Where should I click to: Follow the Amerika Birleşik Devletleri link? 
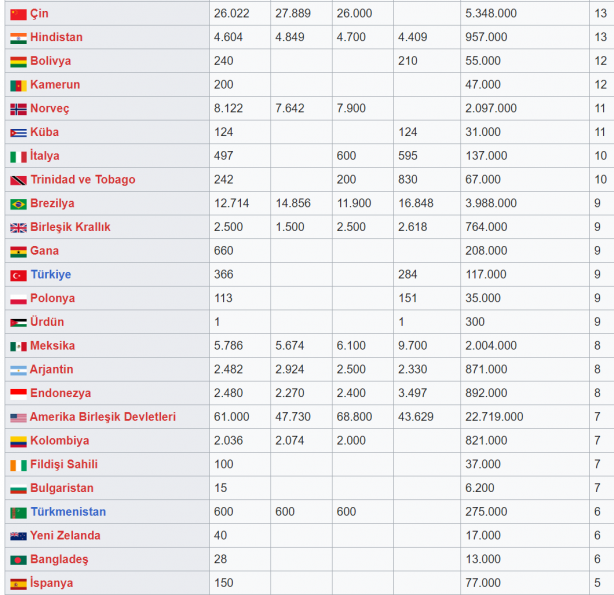(102, 417)
